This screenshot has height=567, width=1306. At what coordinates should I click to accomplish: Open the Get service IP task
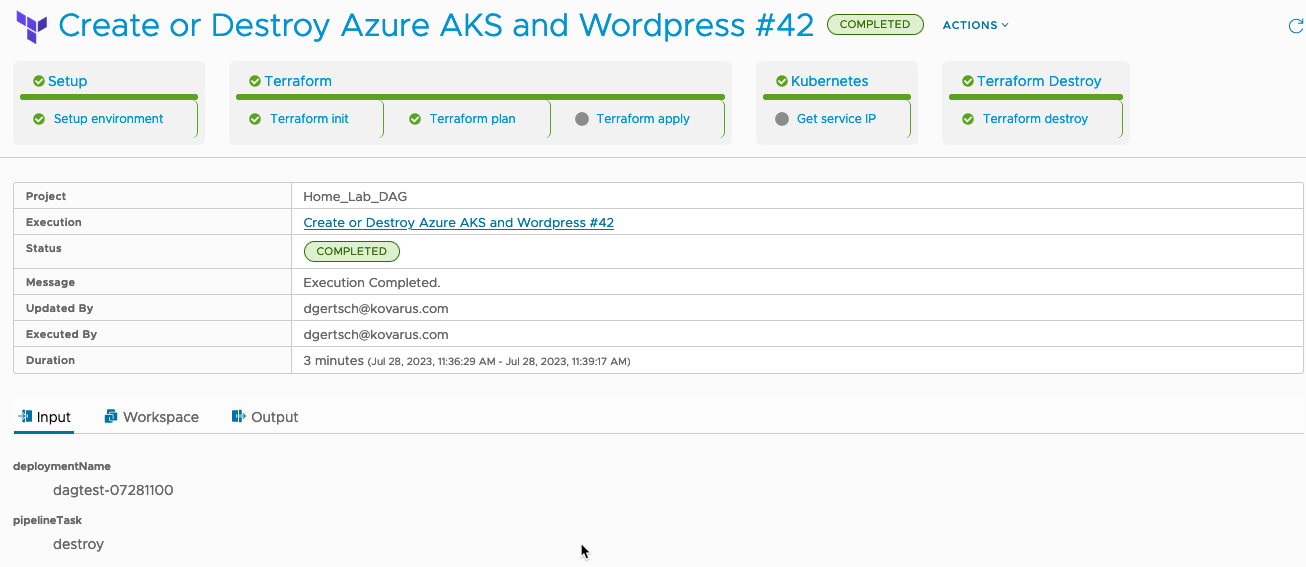coord(836,119)
